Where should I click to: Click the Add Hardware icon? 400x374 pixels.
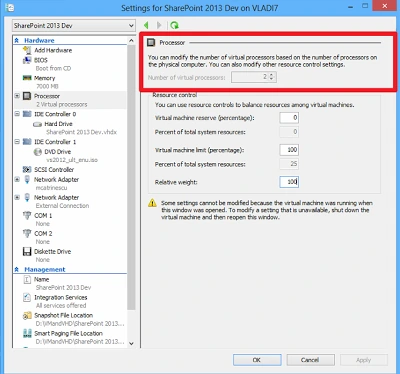pyautogui.click(x=27, y=50)
